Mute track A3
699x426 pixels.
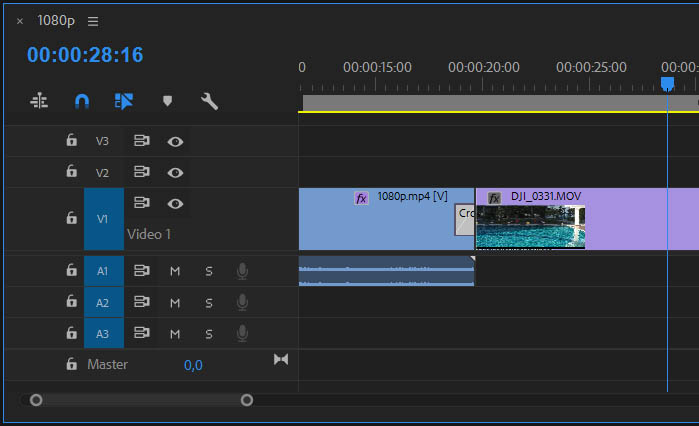175,334
